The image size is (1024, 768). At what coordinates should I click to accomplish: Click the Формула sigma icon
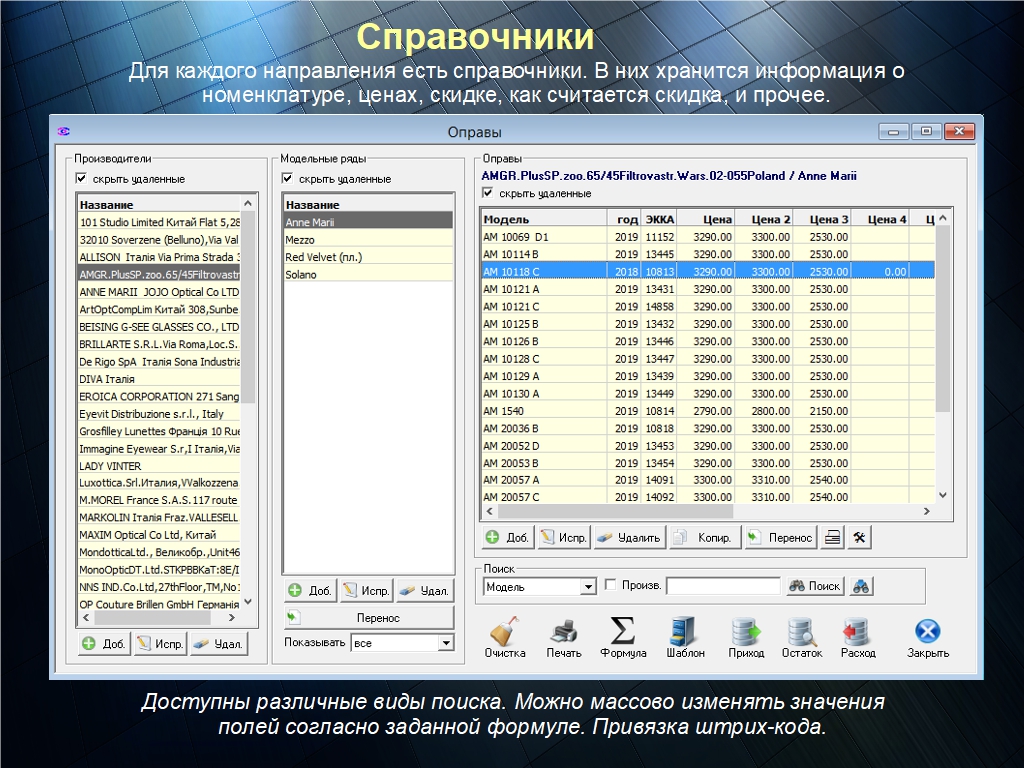pyautogui.click(x=622, y=632)
